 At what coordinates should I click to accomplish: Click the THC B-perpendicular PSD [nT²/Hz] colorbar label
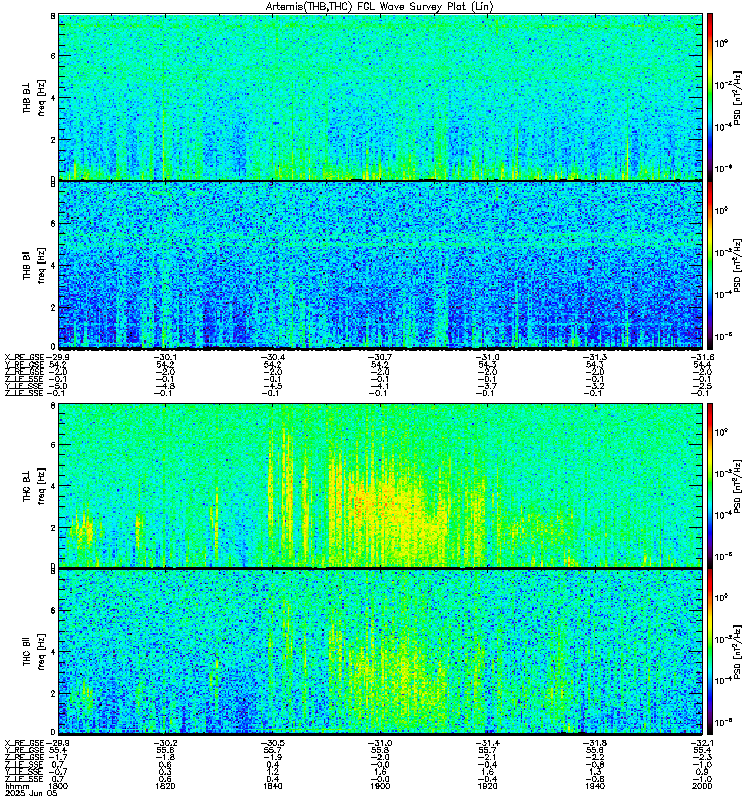737,486
